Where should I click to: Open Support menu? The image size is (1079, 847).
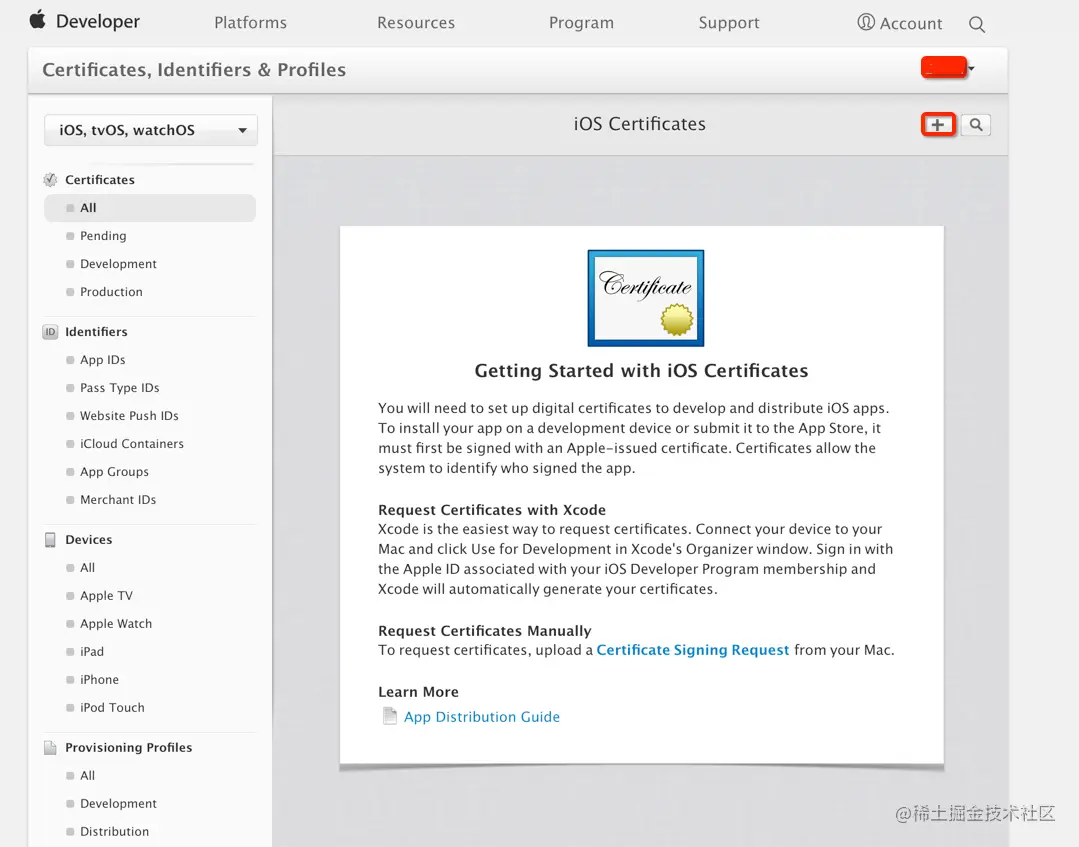[x=729, y=23]
